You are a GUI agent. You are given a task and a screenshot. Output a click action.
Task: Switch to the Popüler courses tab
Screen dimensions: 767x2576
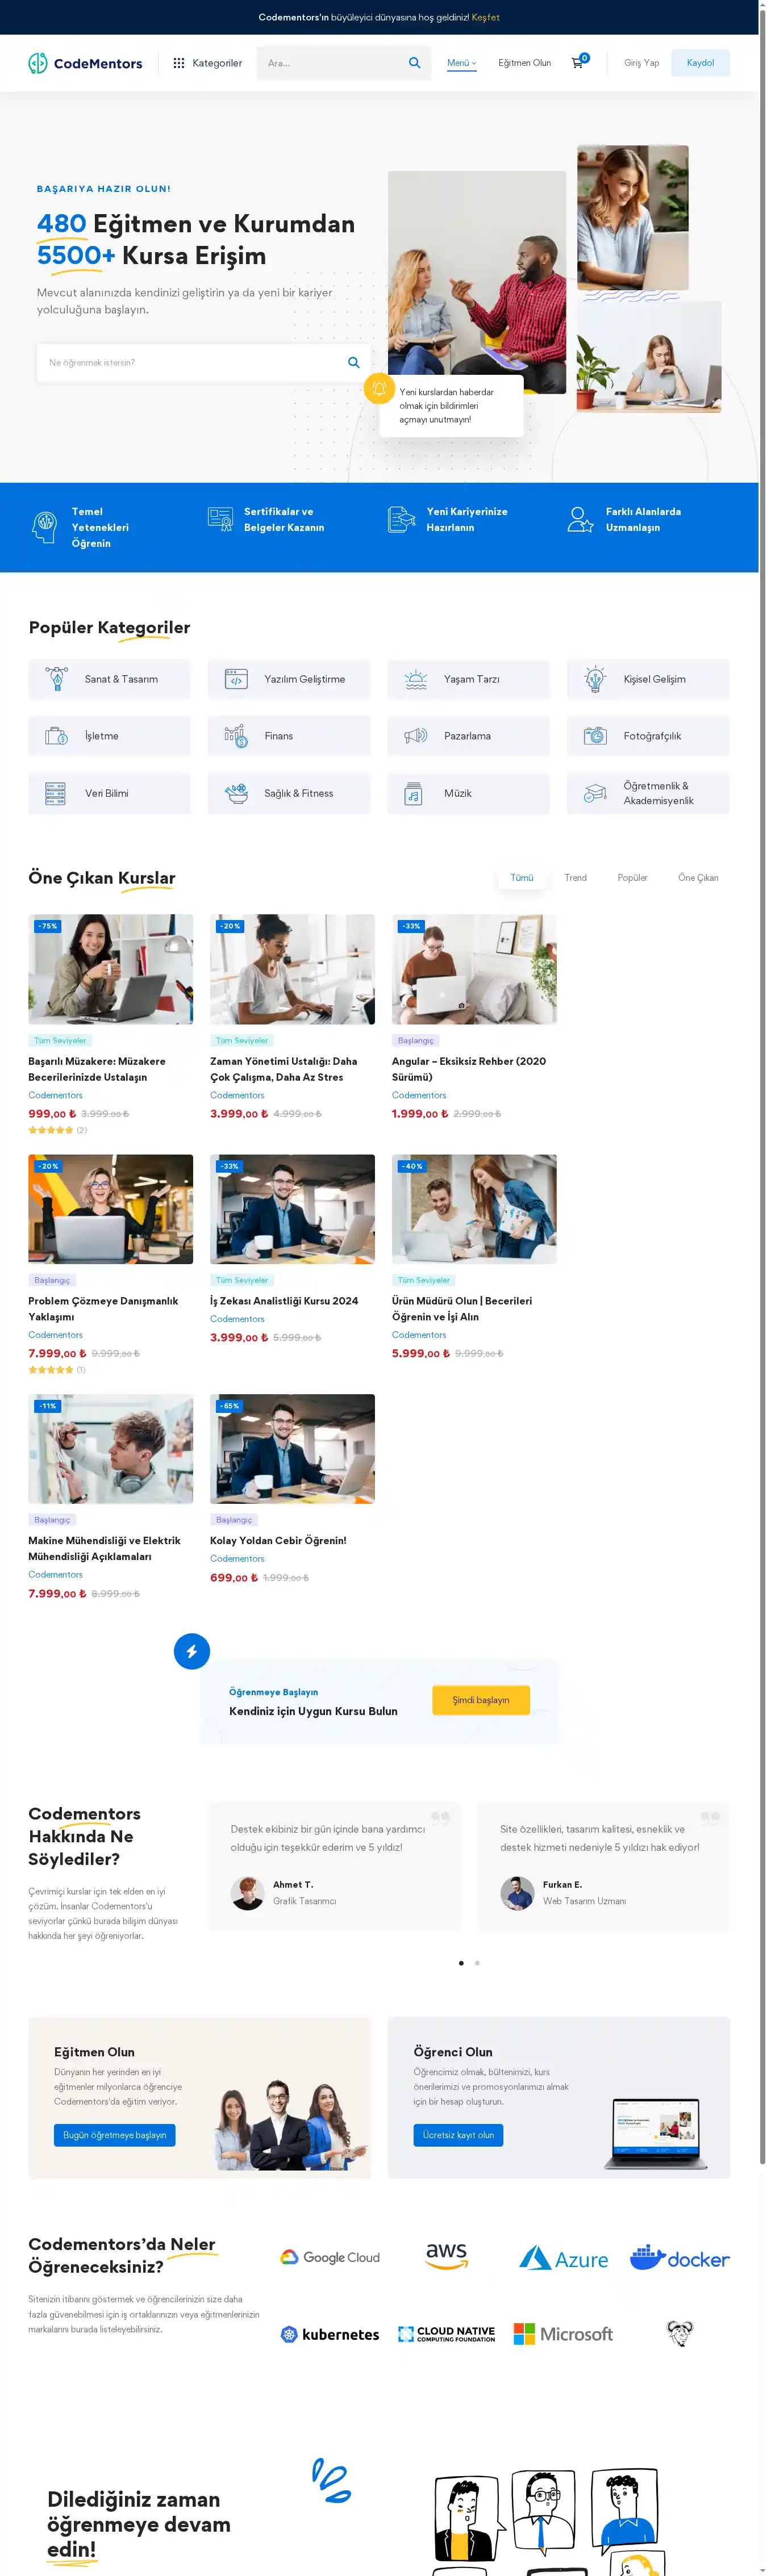tap(632, 878)
